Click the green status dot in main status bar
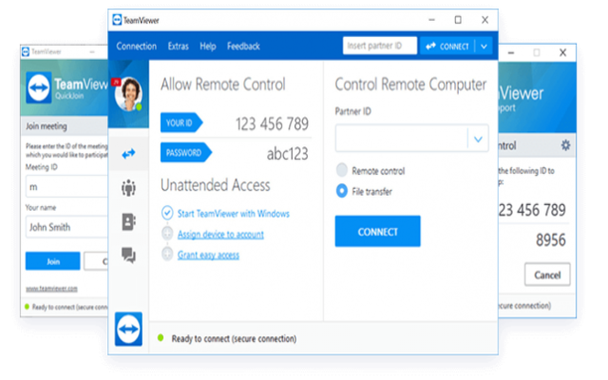Image resolution: width=608 pixels, height=380 pixels. [161, 338]
